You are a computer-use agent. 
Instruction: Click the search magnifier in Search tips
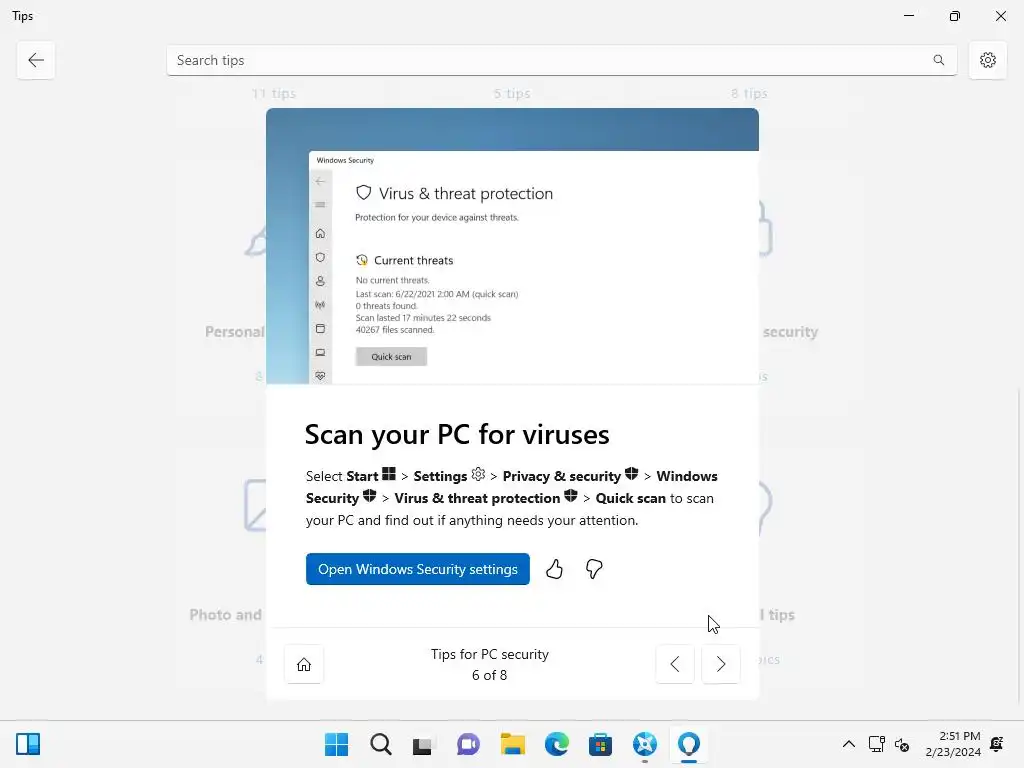[x=938, y=60]
